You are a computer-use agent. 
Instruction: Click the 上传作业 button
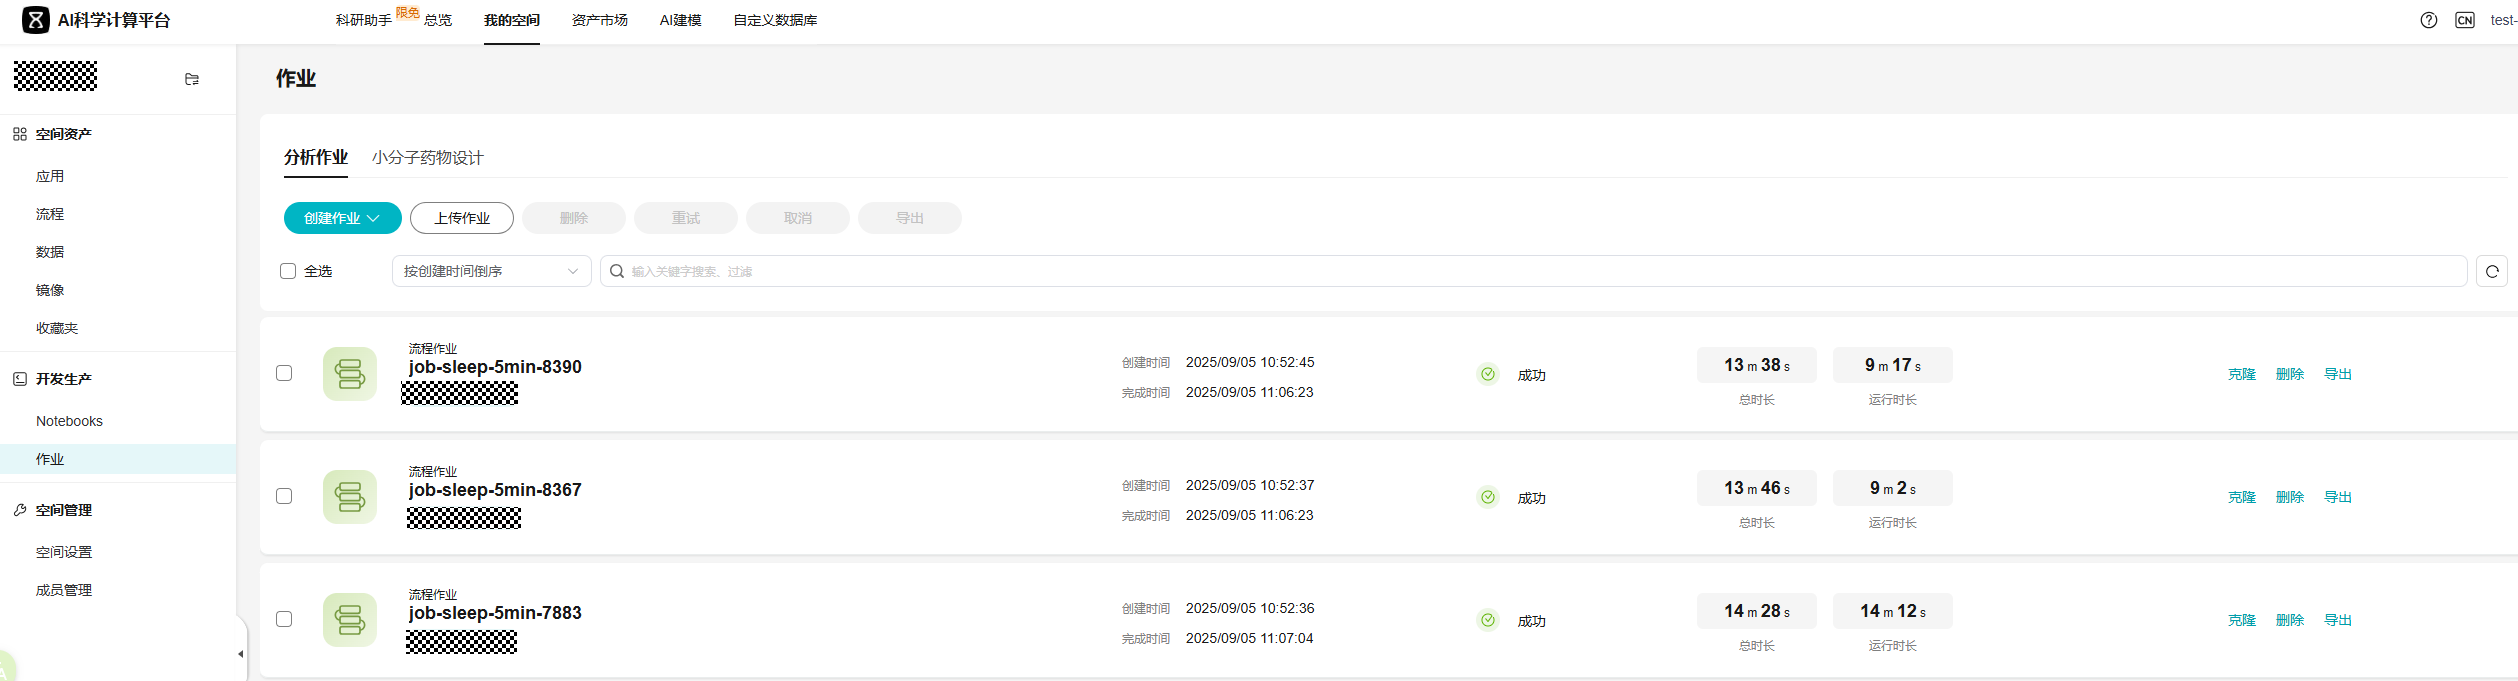click(462, 218)
